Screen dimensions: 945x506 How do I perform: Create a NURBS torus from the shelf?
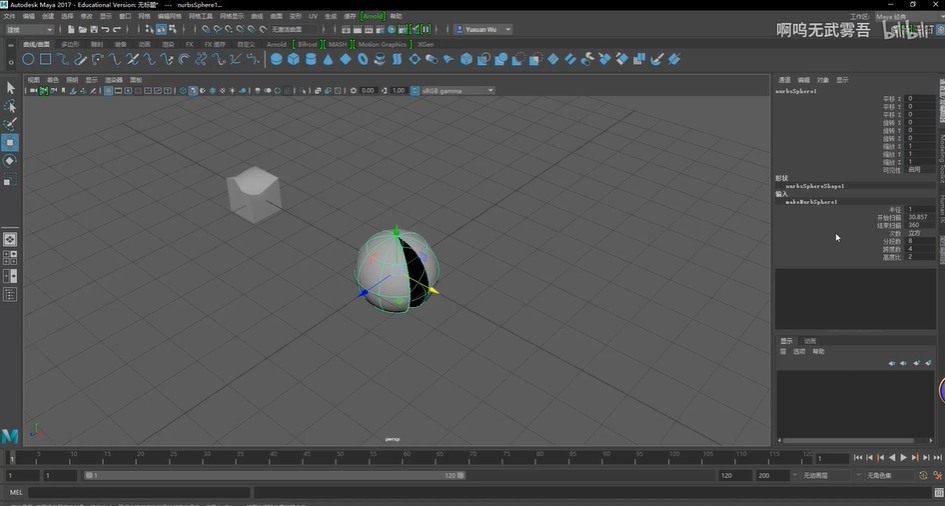pyautogui.click(x=363, y=59)
